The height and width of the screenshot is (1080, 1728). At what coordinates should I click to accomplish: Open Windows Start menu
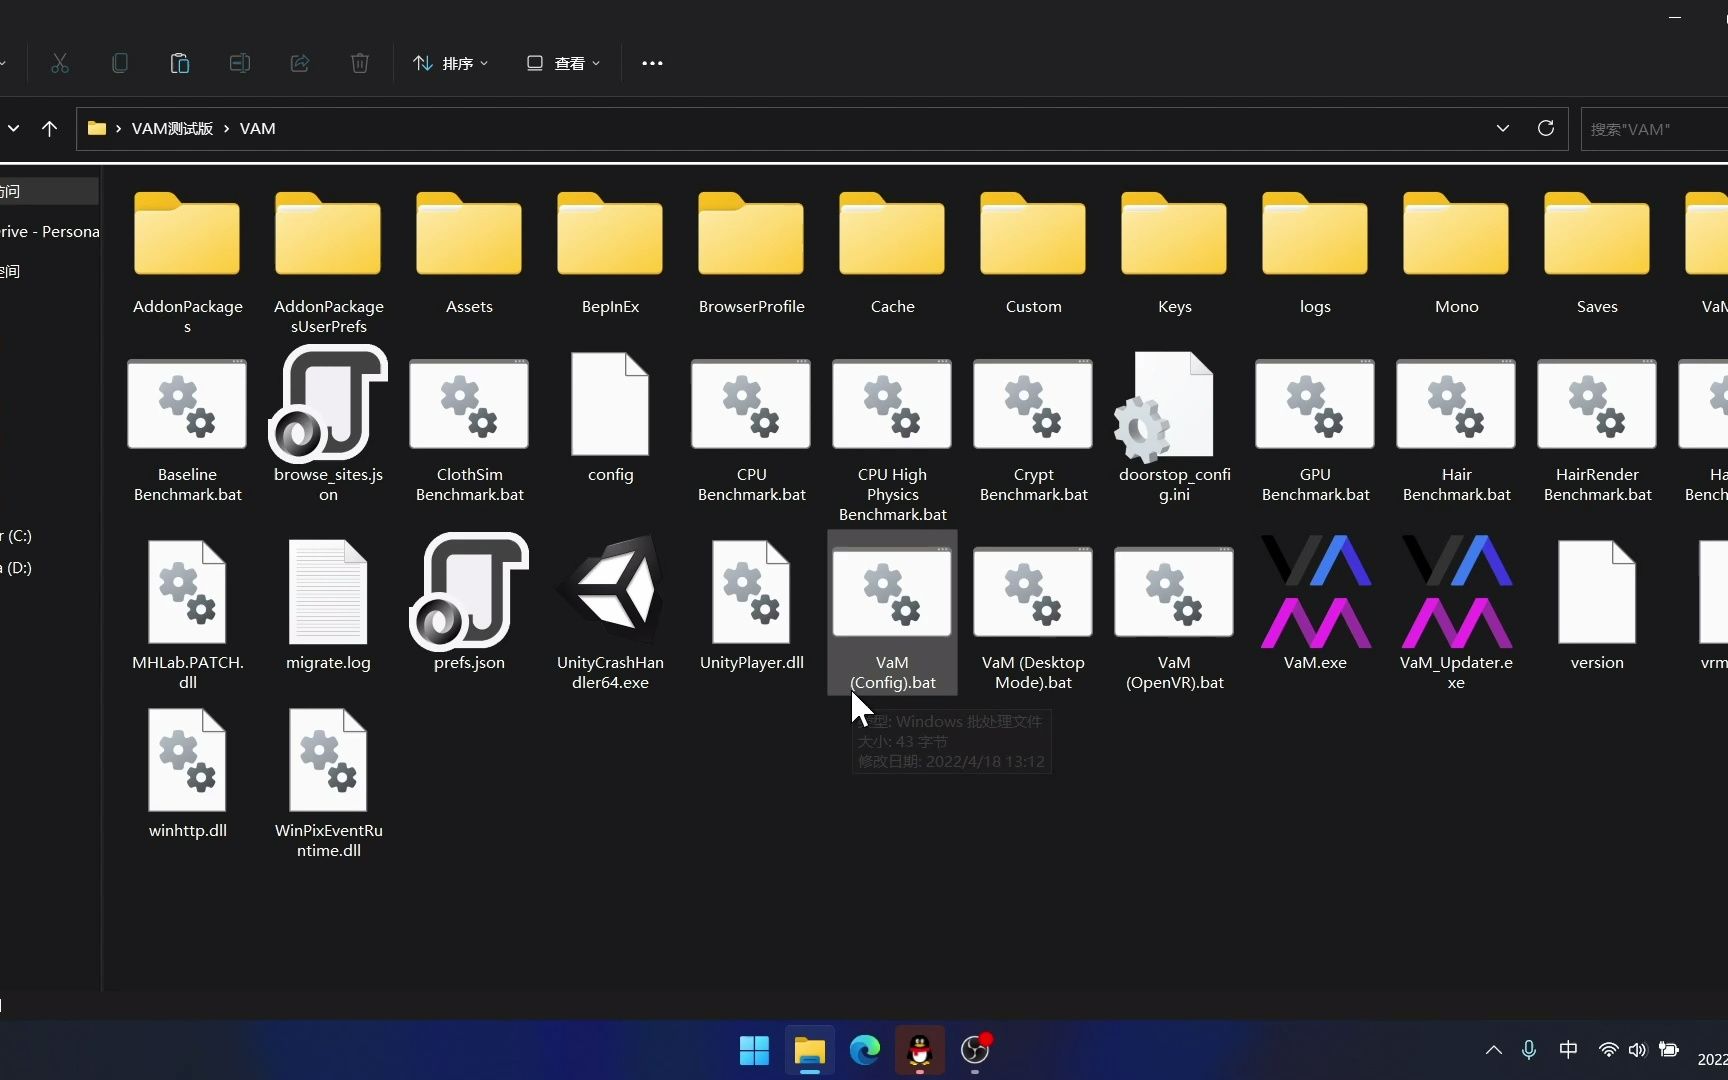coord(754,1050)
